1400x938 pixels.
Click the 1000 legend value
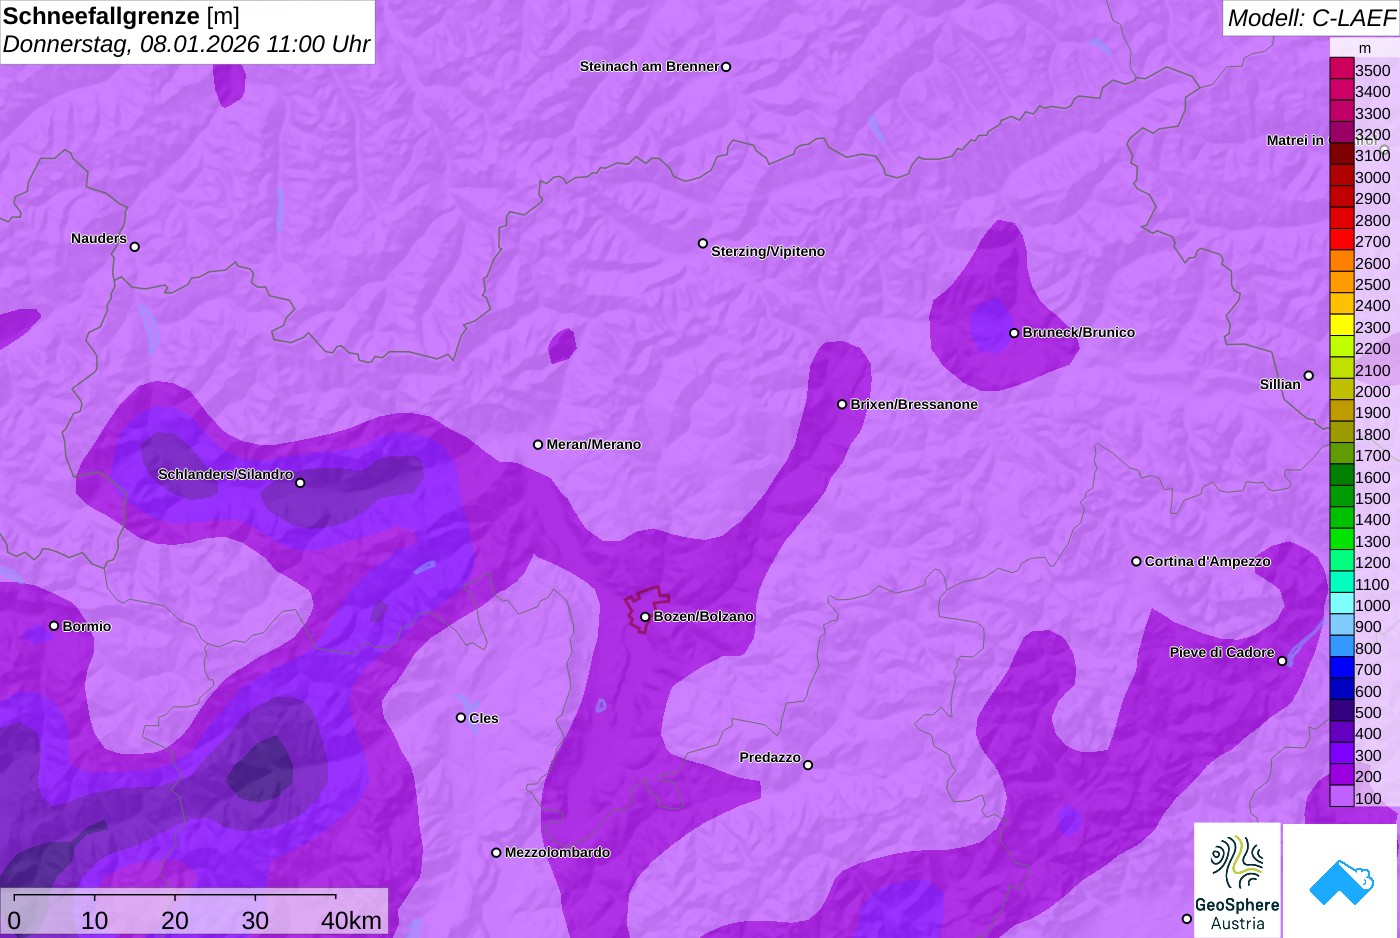coord(1372,605)
